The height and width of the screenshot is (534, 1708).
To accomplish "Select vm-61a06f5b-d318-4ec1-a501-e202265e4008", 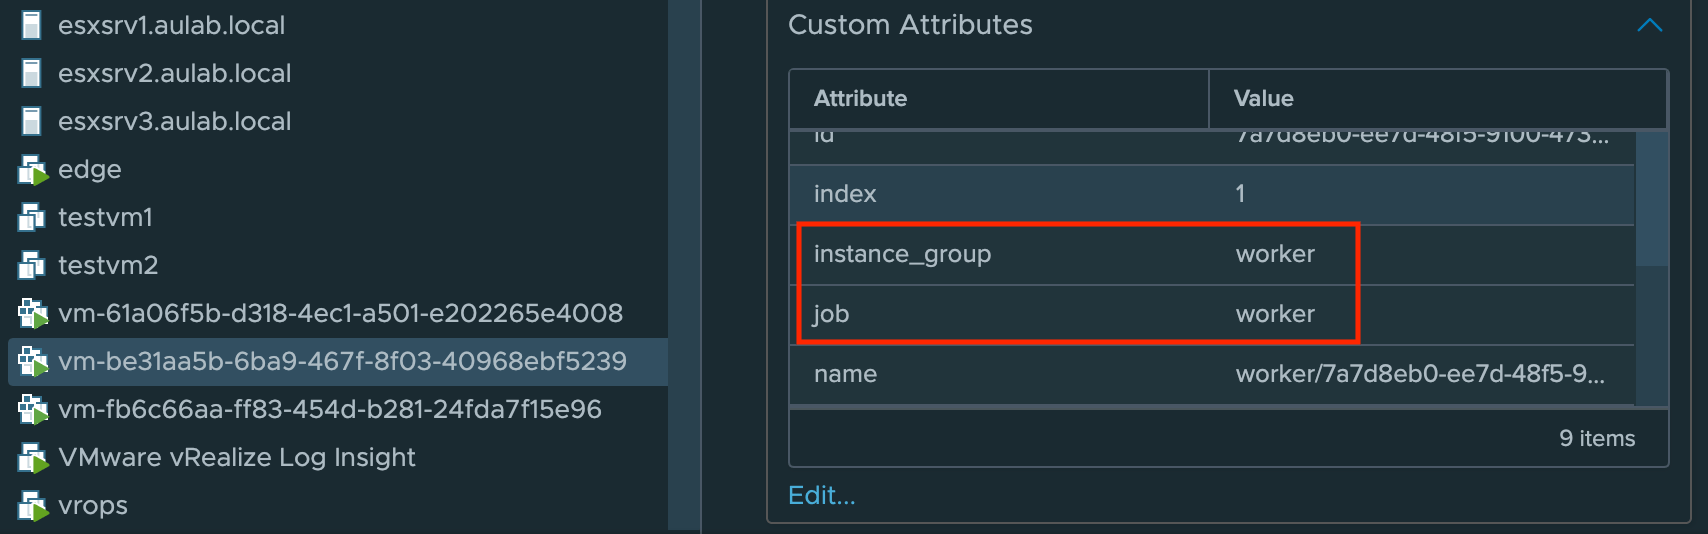I will coord(340,313).
